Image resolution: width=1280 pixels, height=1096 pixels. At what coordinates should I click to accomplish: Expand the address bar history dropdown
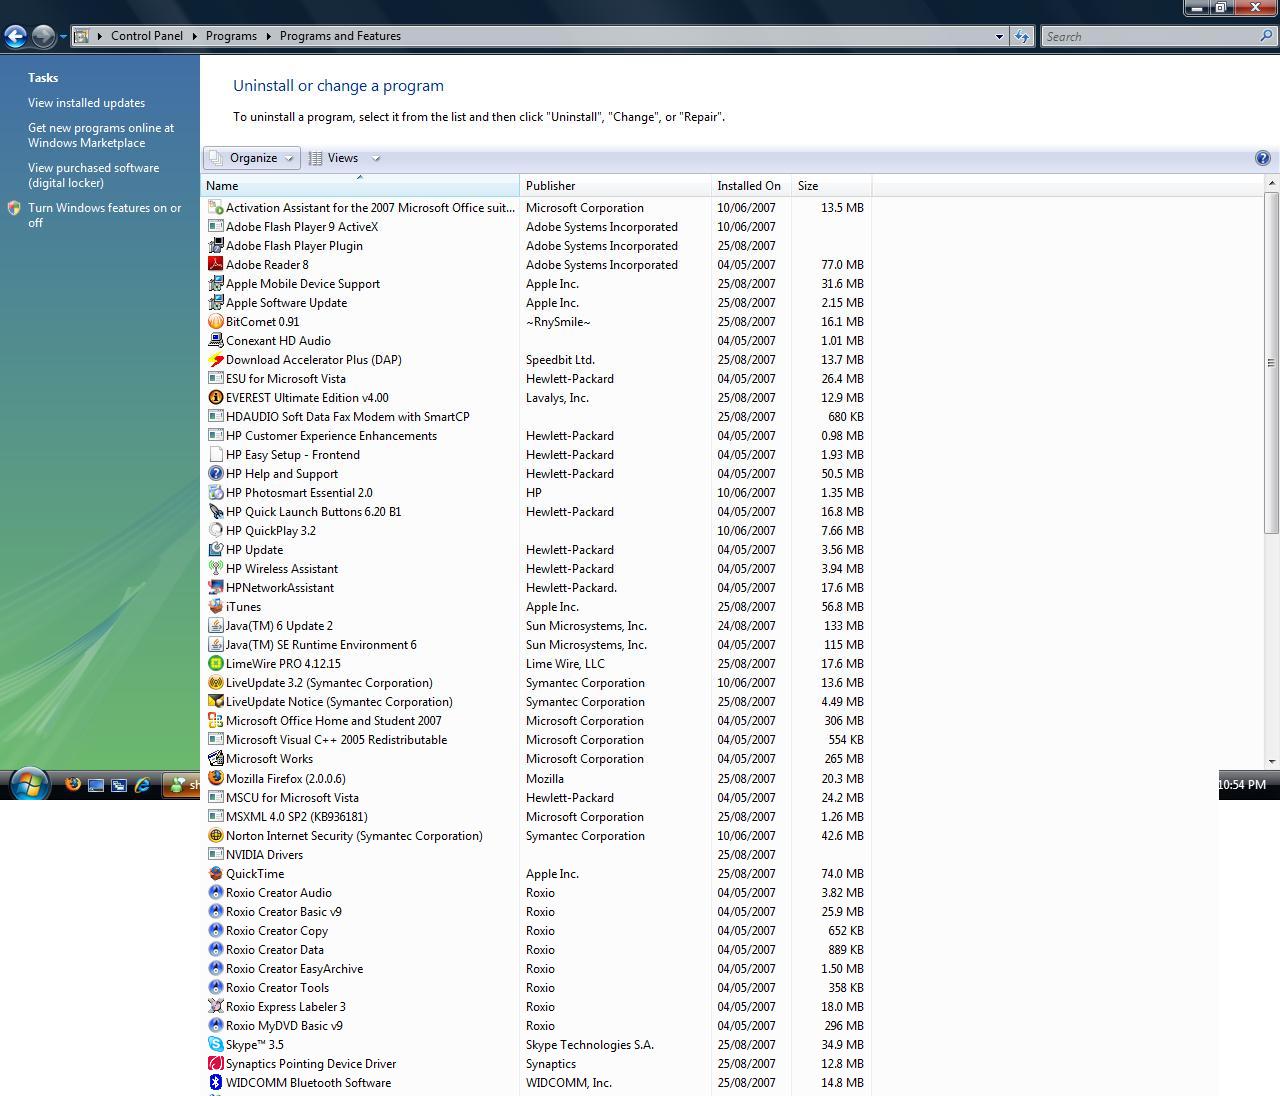[x=998, y=36]
